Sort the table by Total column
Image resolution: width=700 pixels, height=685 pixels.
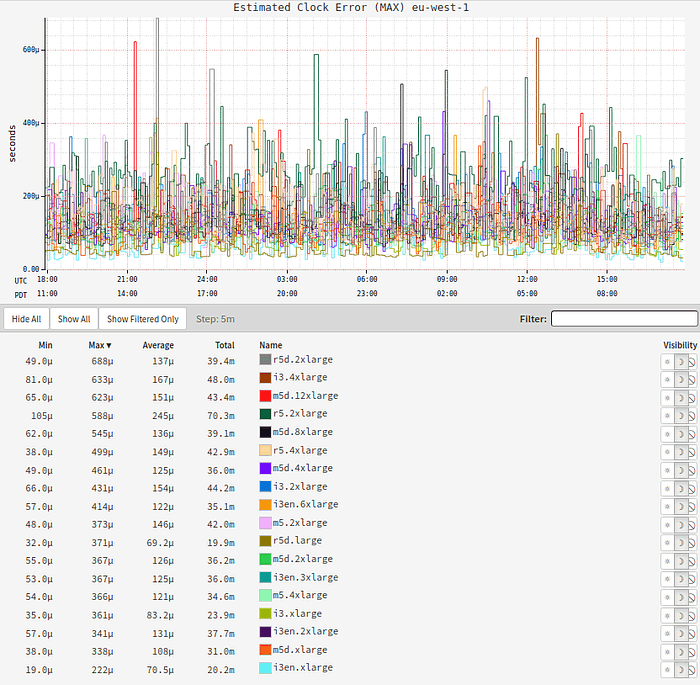pyautogui.click(x=223, y=345)
